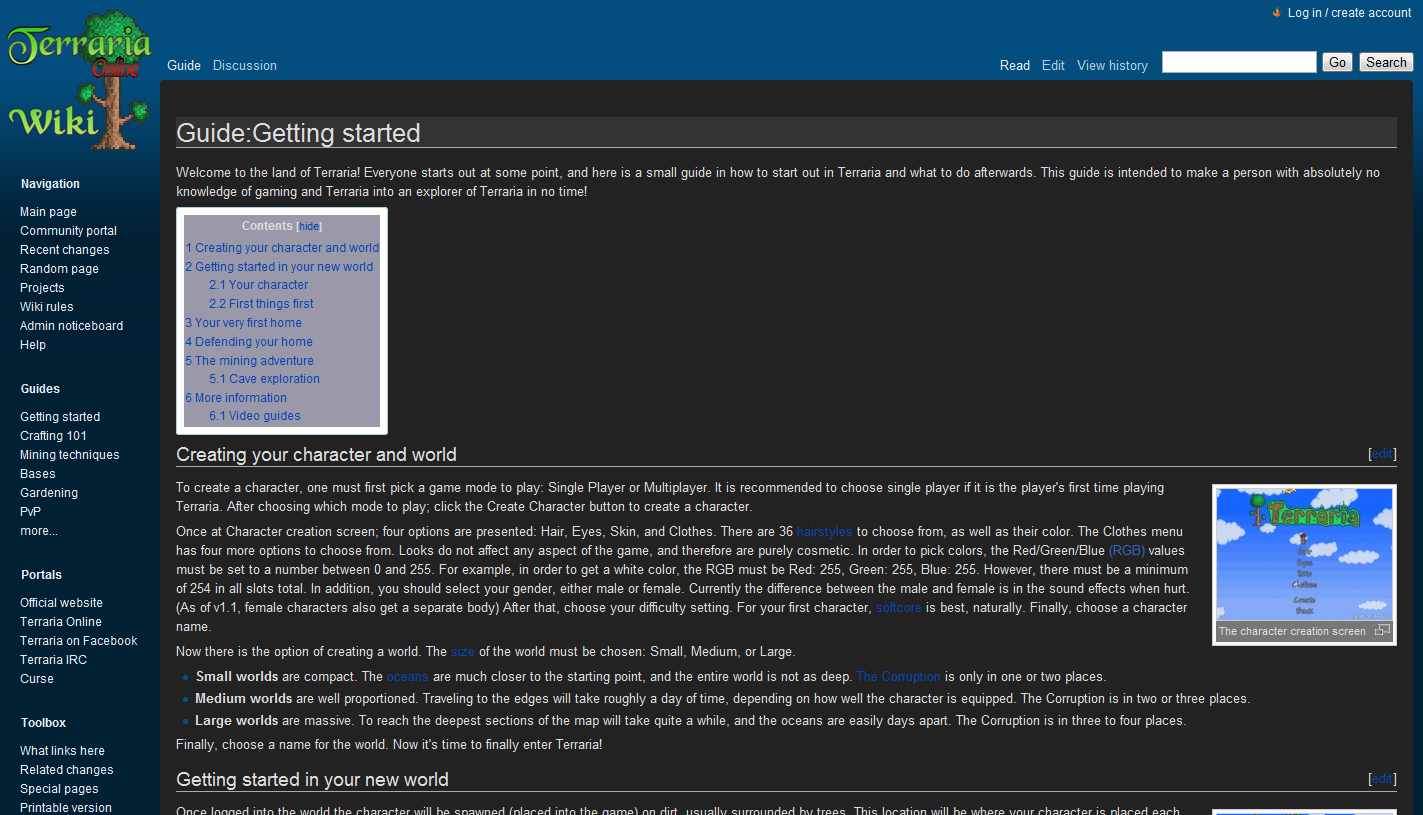Viewport: 1423px width, 815px height.
Task: Switch to the Discussion tab
Action: pyautogui.click(x=245, y=65)
